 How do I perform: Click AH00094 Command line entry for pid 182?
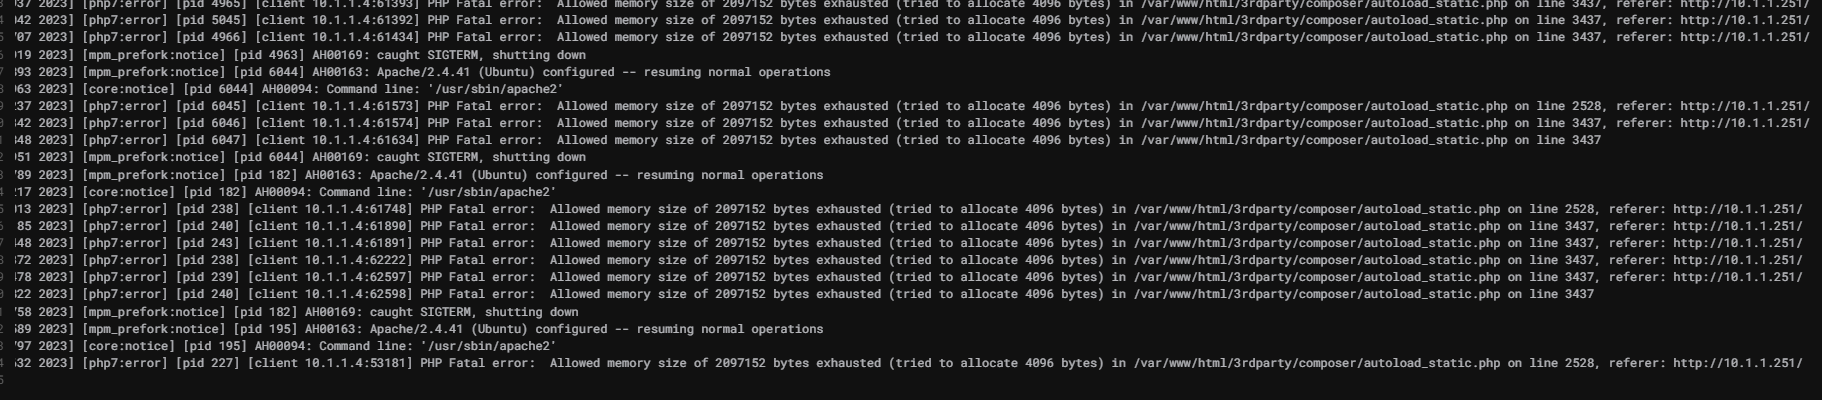click(405, 192)
